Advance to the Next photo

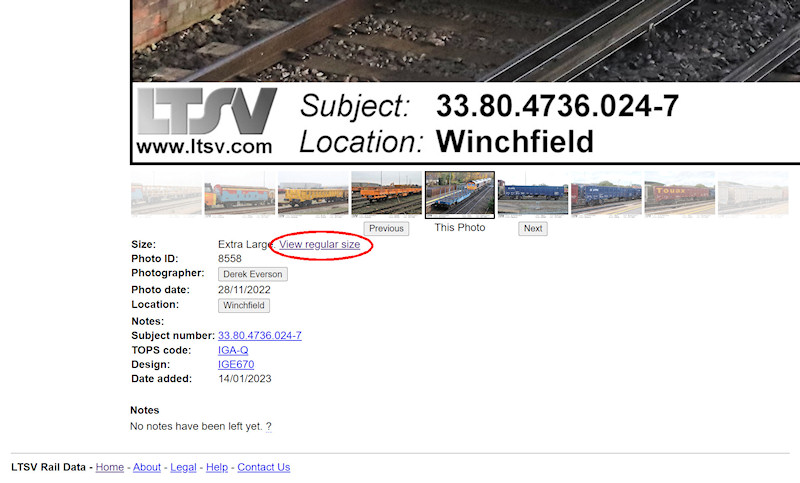[533, 228]
